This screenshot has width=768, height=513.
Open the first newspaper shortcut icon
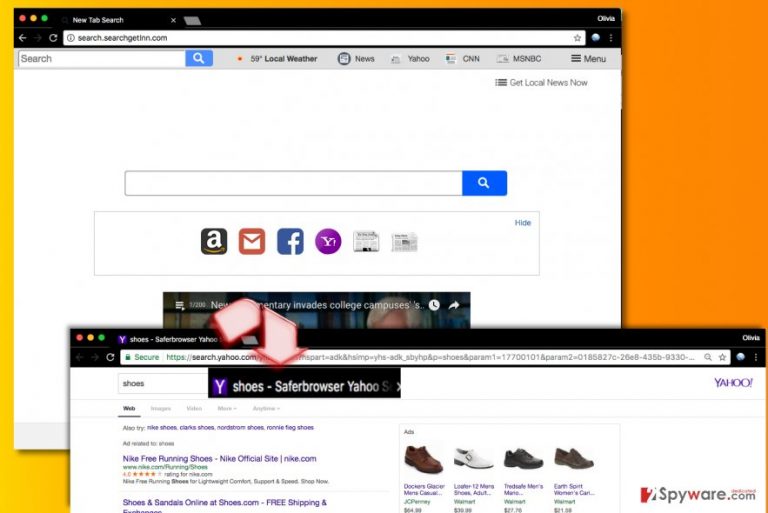point(366,242)
